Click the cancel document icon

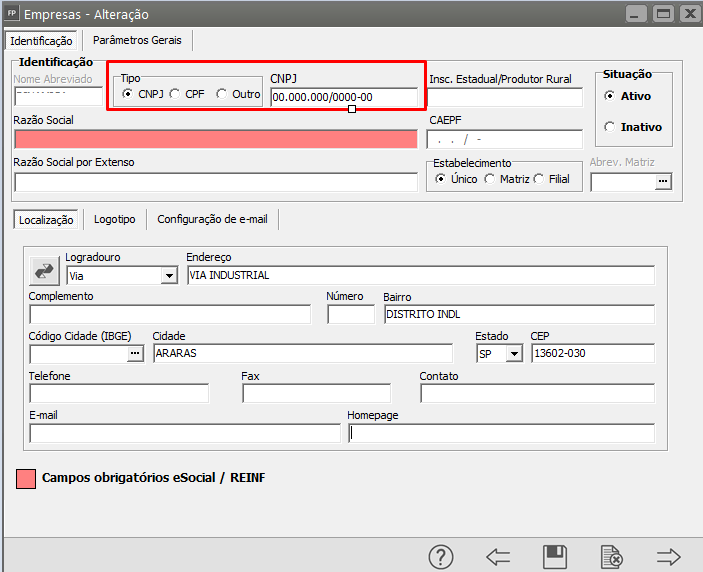611,557
